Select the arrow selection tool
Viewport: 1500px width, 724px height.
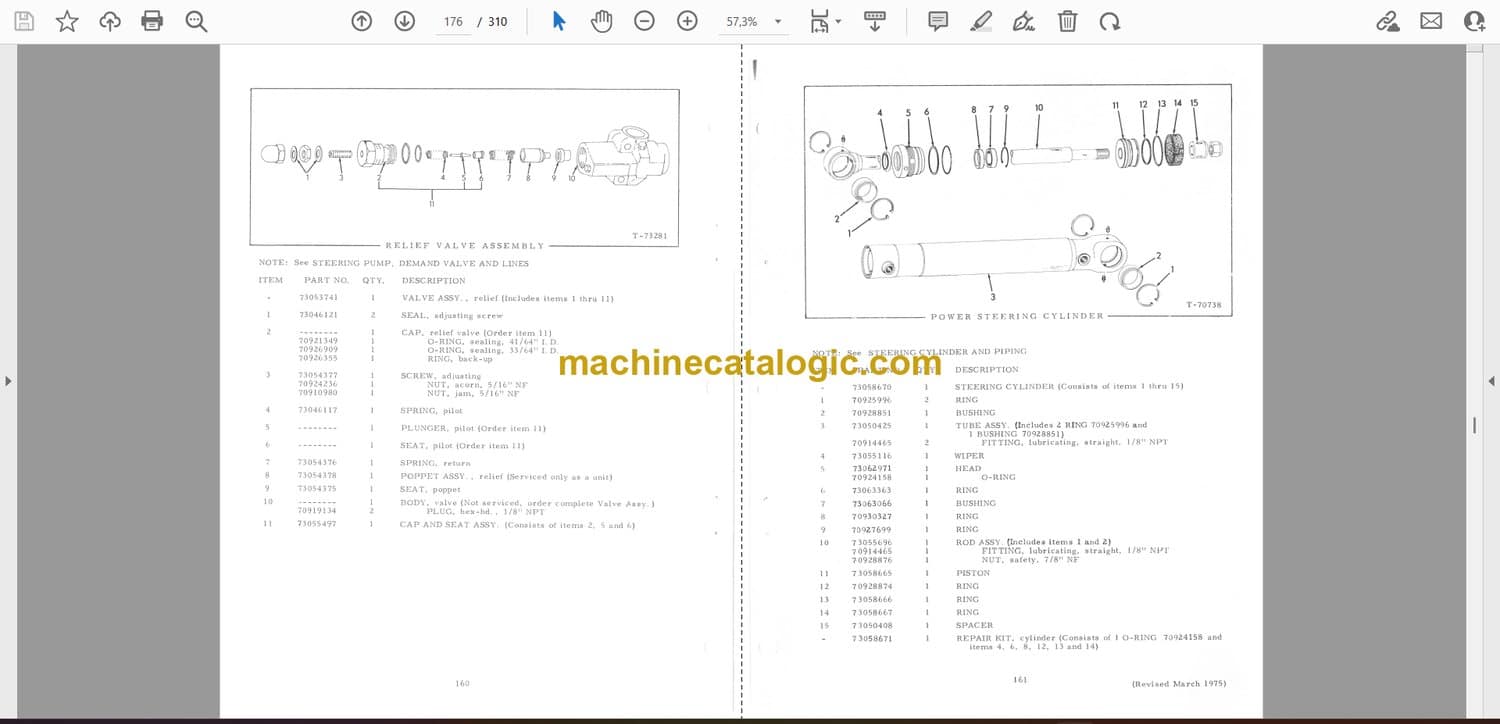(x=559, y=21)
